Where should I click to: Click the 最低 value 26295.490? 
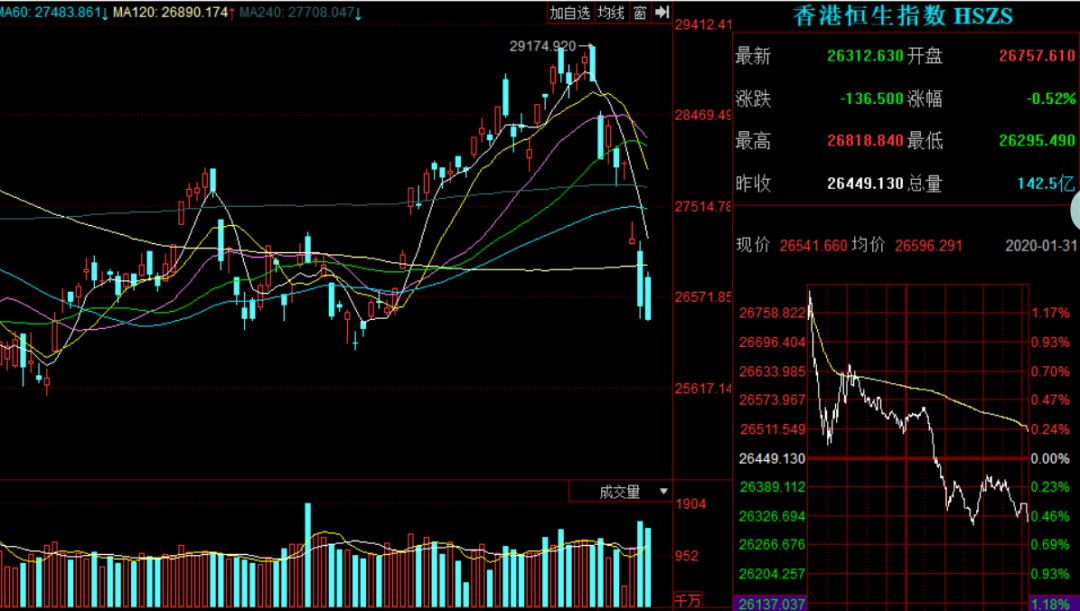(x=1037, y=141)
